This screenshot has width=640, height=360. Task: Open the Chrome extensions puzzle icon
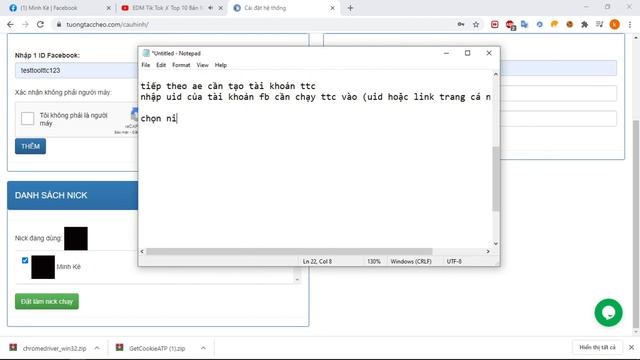point(584,24)
